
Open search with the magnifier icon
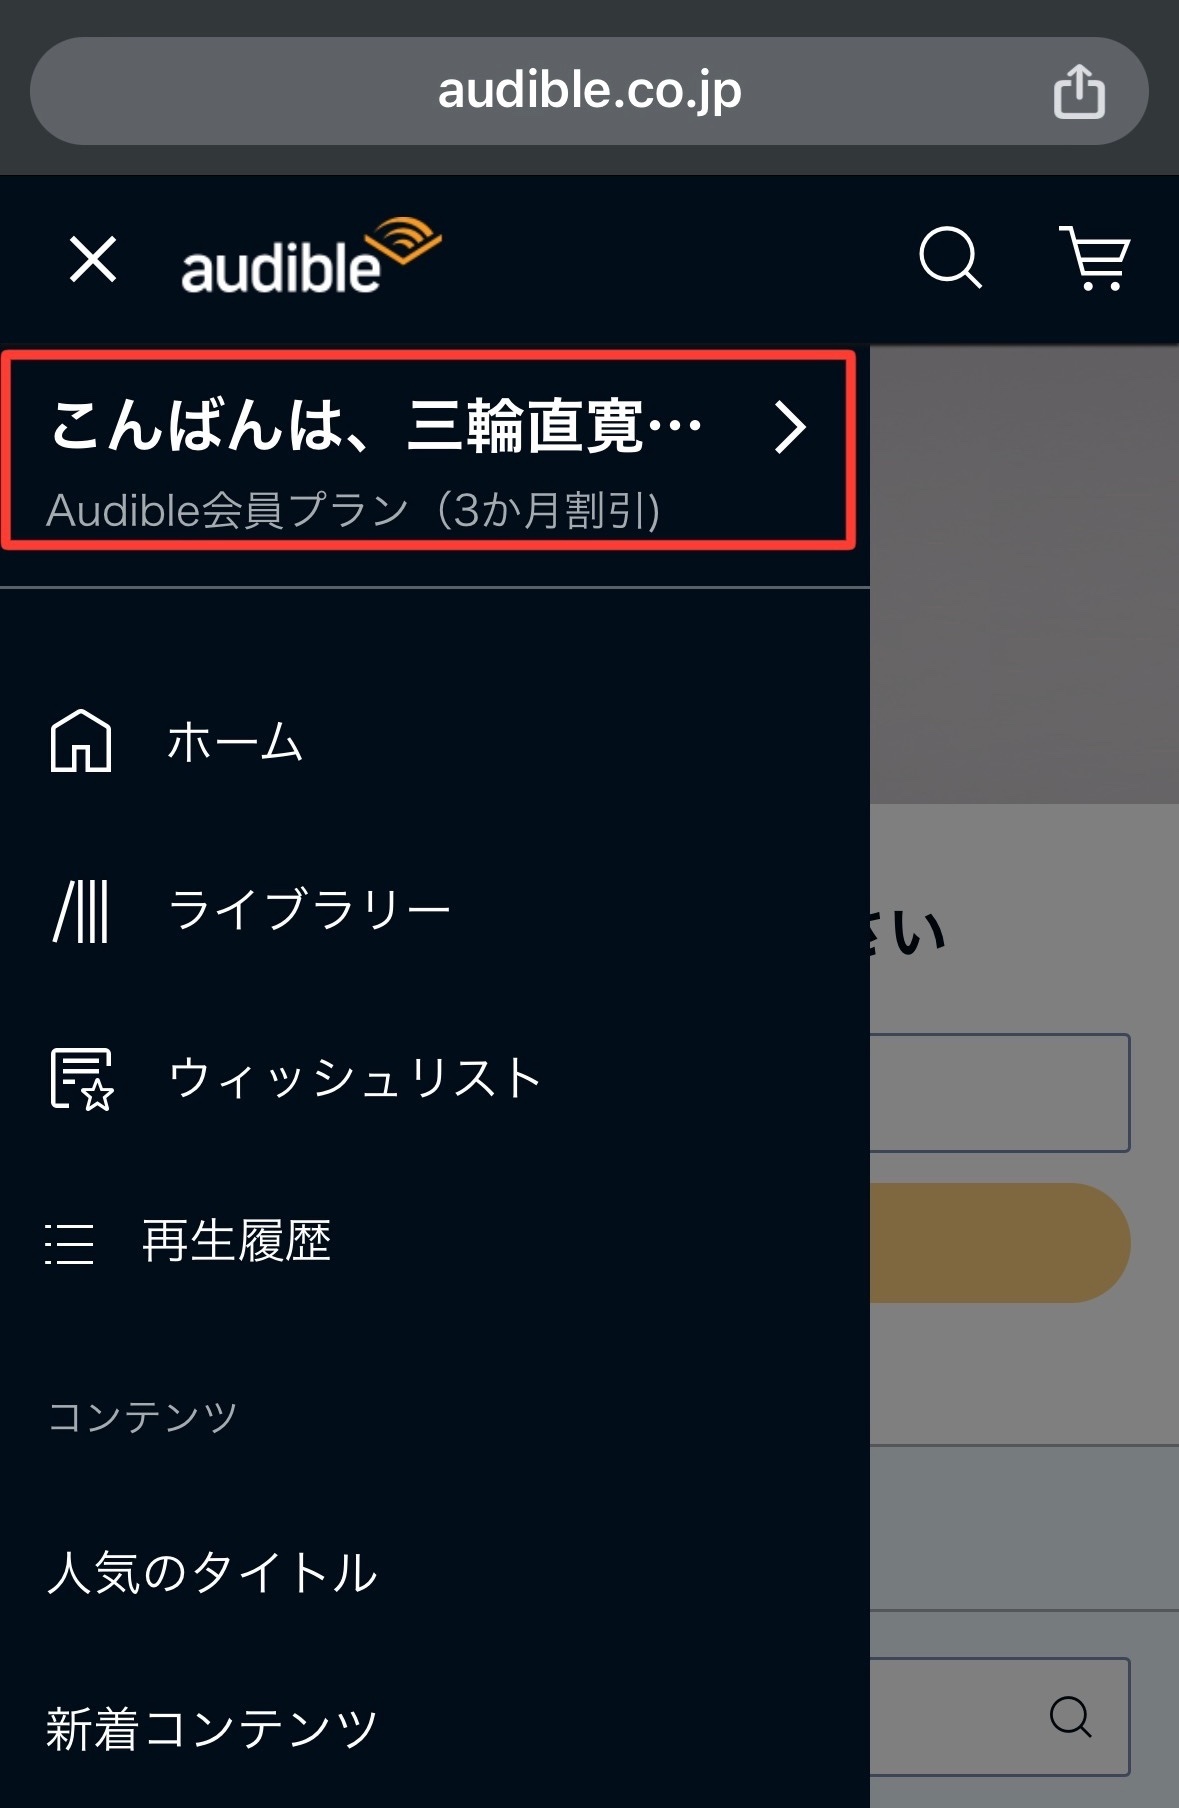[x=950, y=258]
